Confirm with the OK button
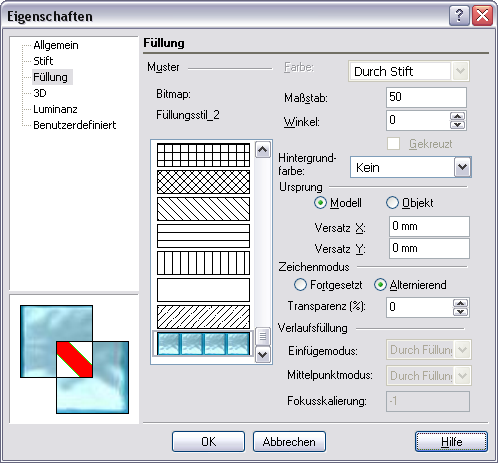Screen dimensions: 498x463 (x=208, y=441)
